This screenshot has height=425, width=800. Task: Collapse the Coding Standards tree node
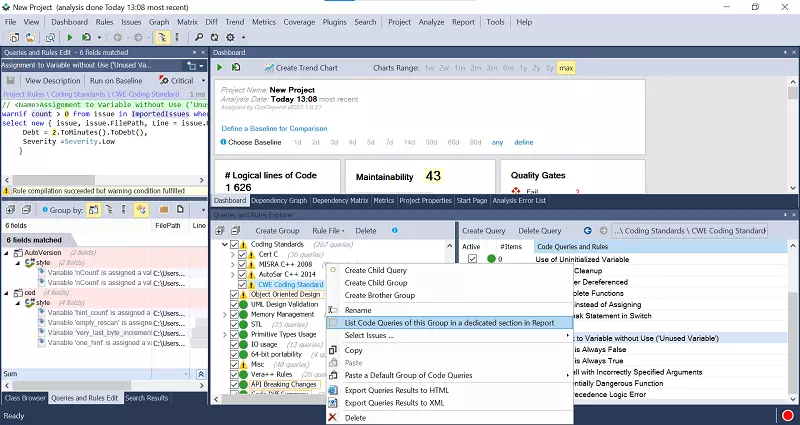224,245
